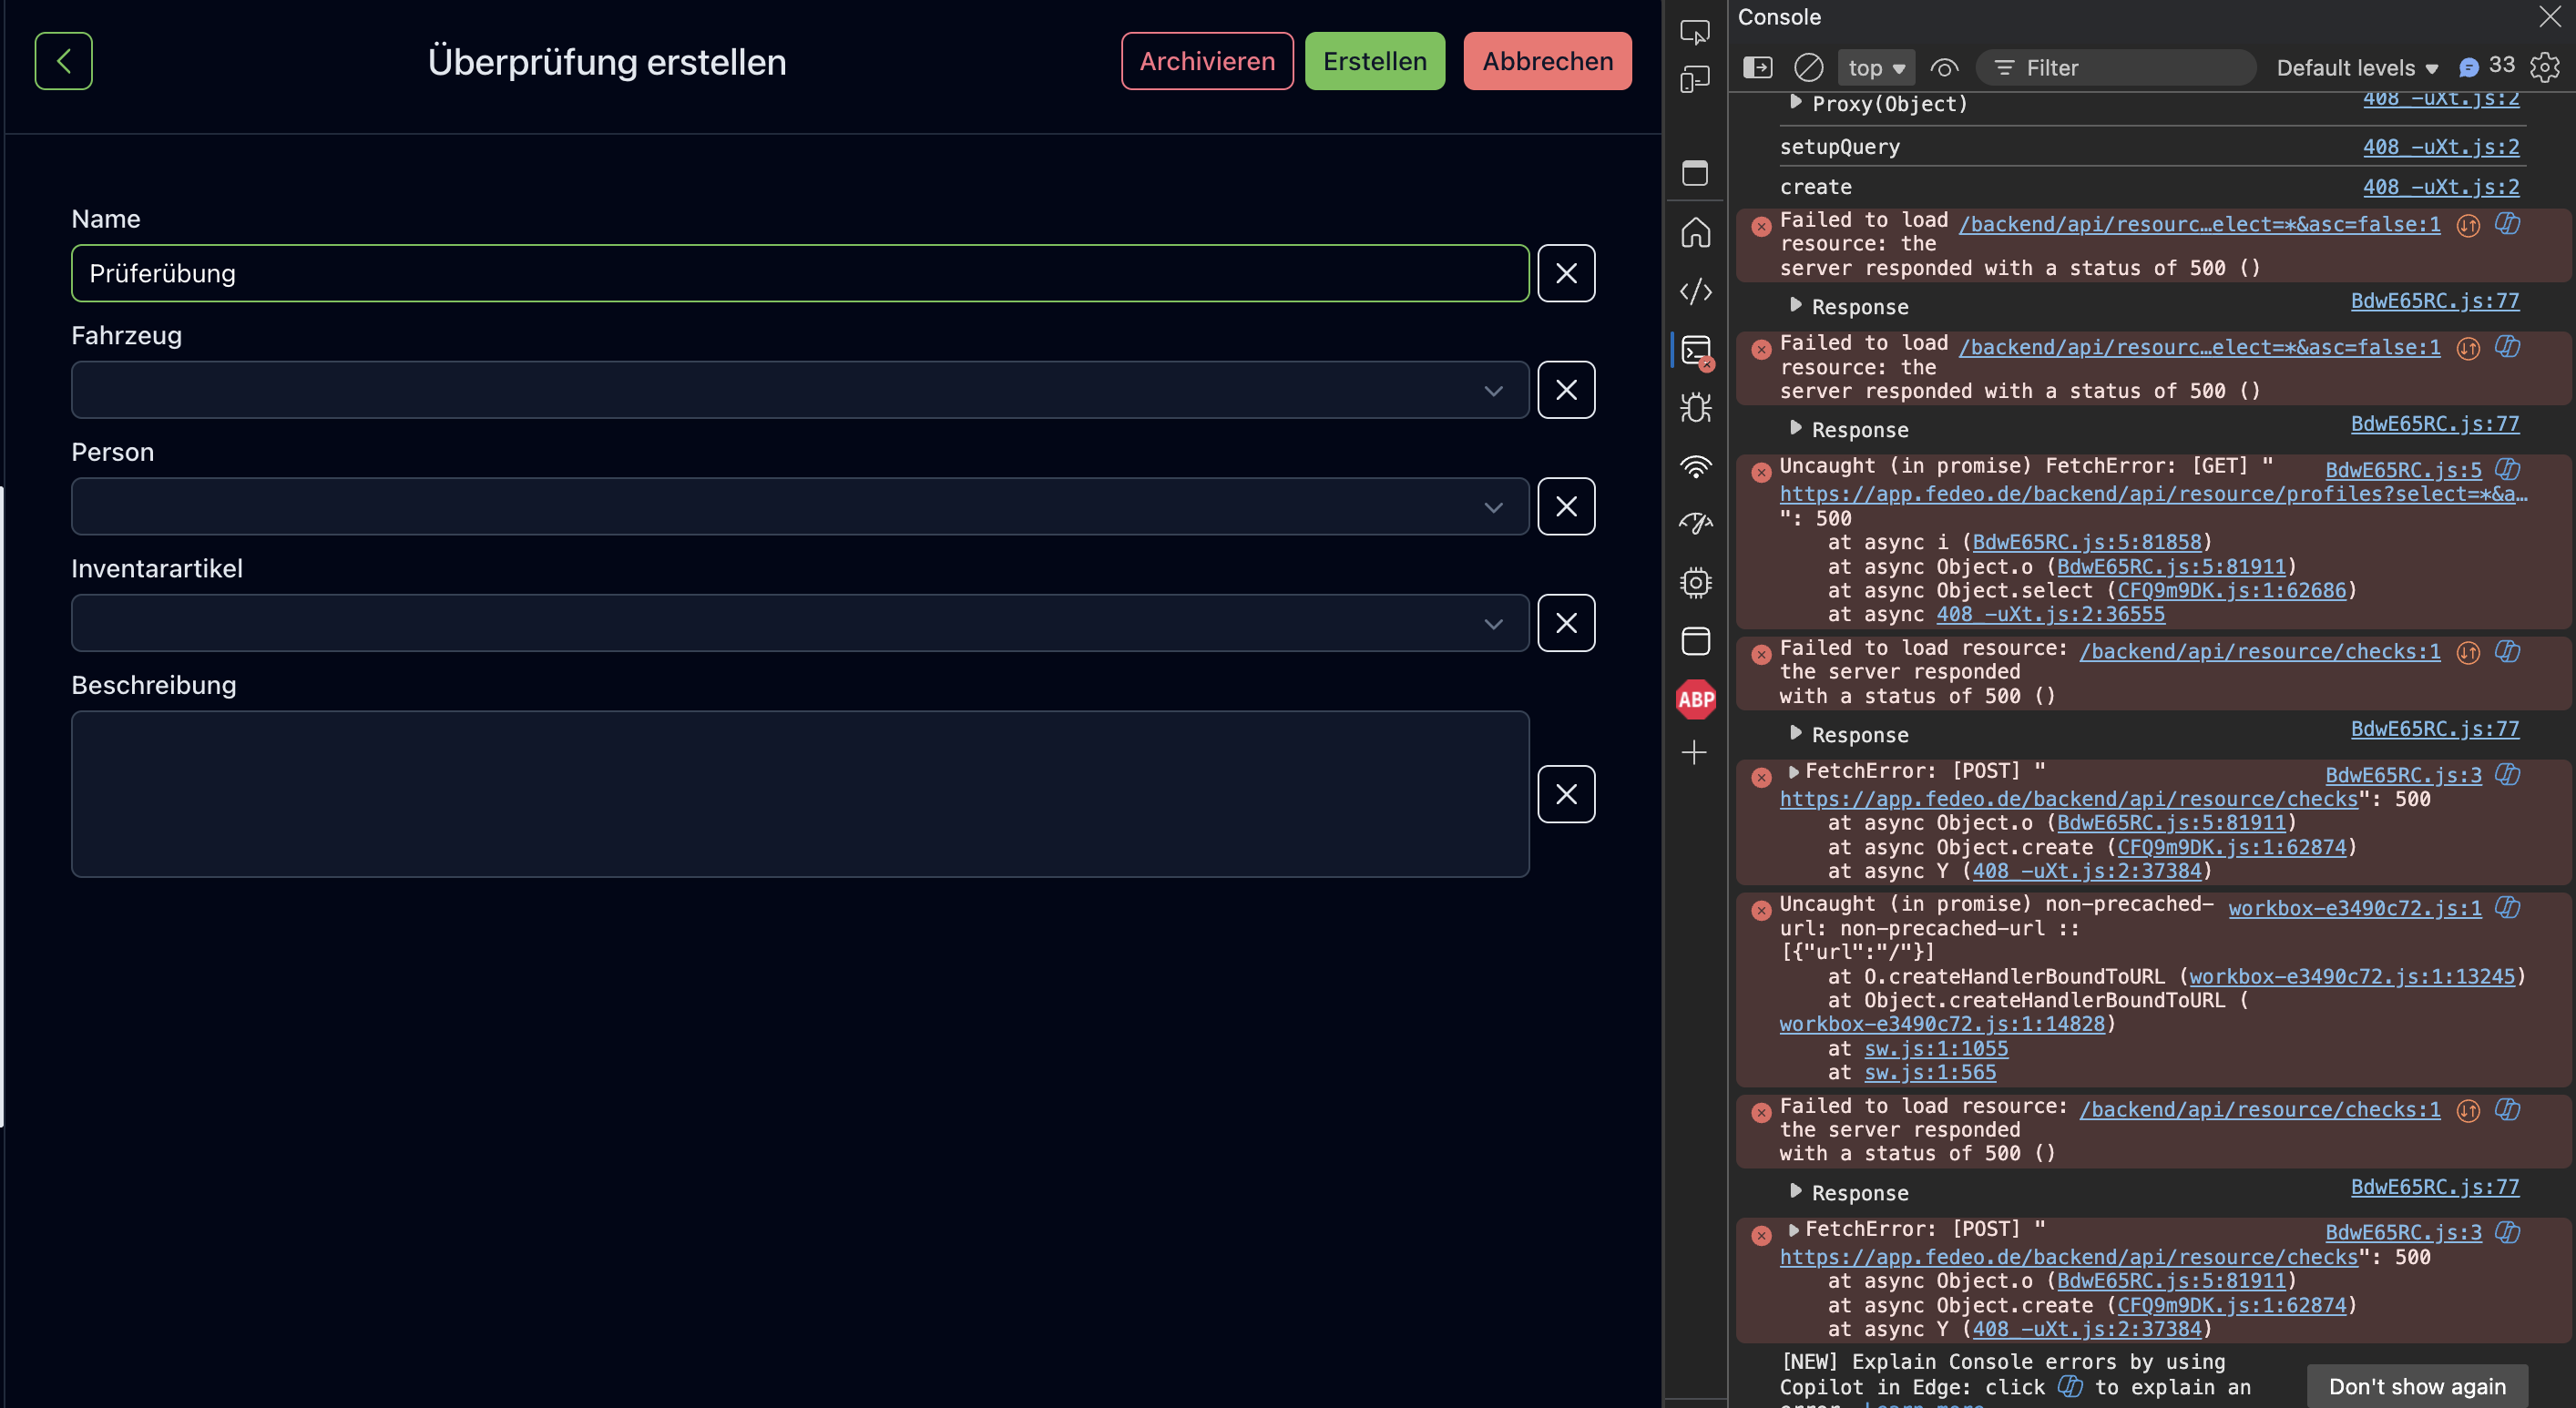
Task: Click the Archivieren button
Action: (1206, 61)
